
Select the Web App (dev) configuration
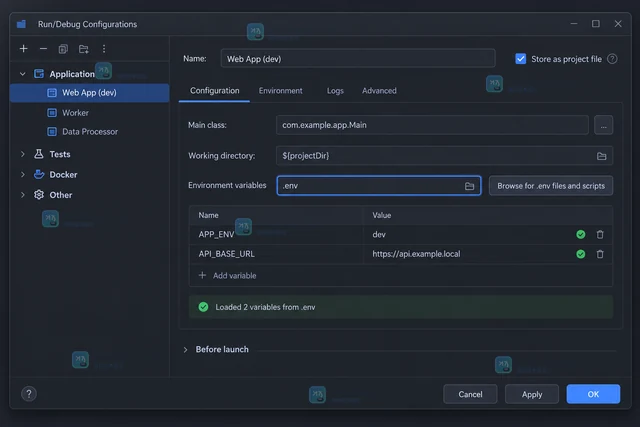pyautogui.click(x=89, y=93)
